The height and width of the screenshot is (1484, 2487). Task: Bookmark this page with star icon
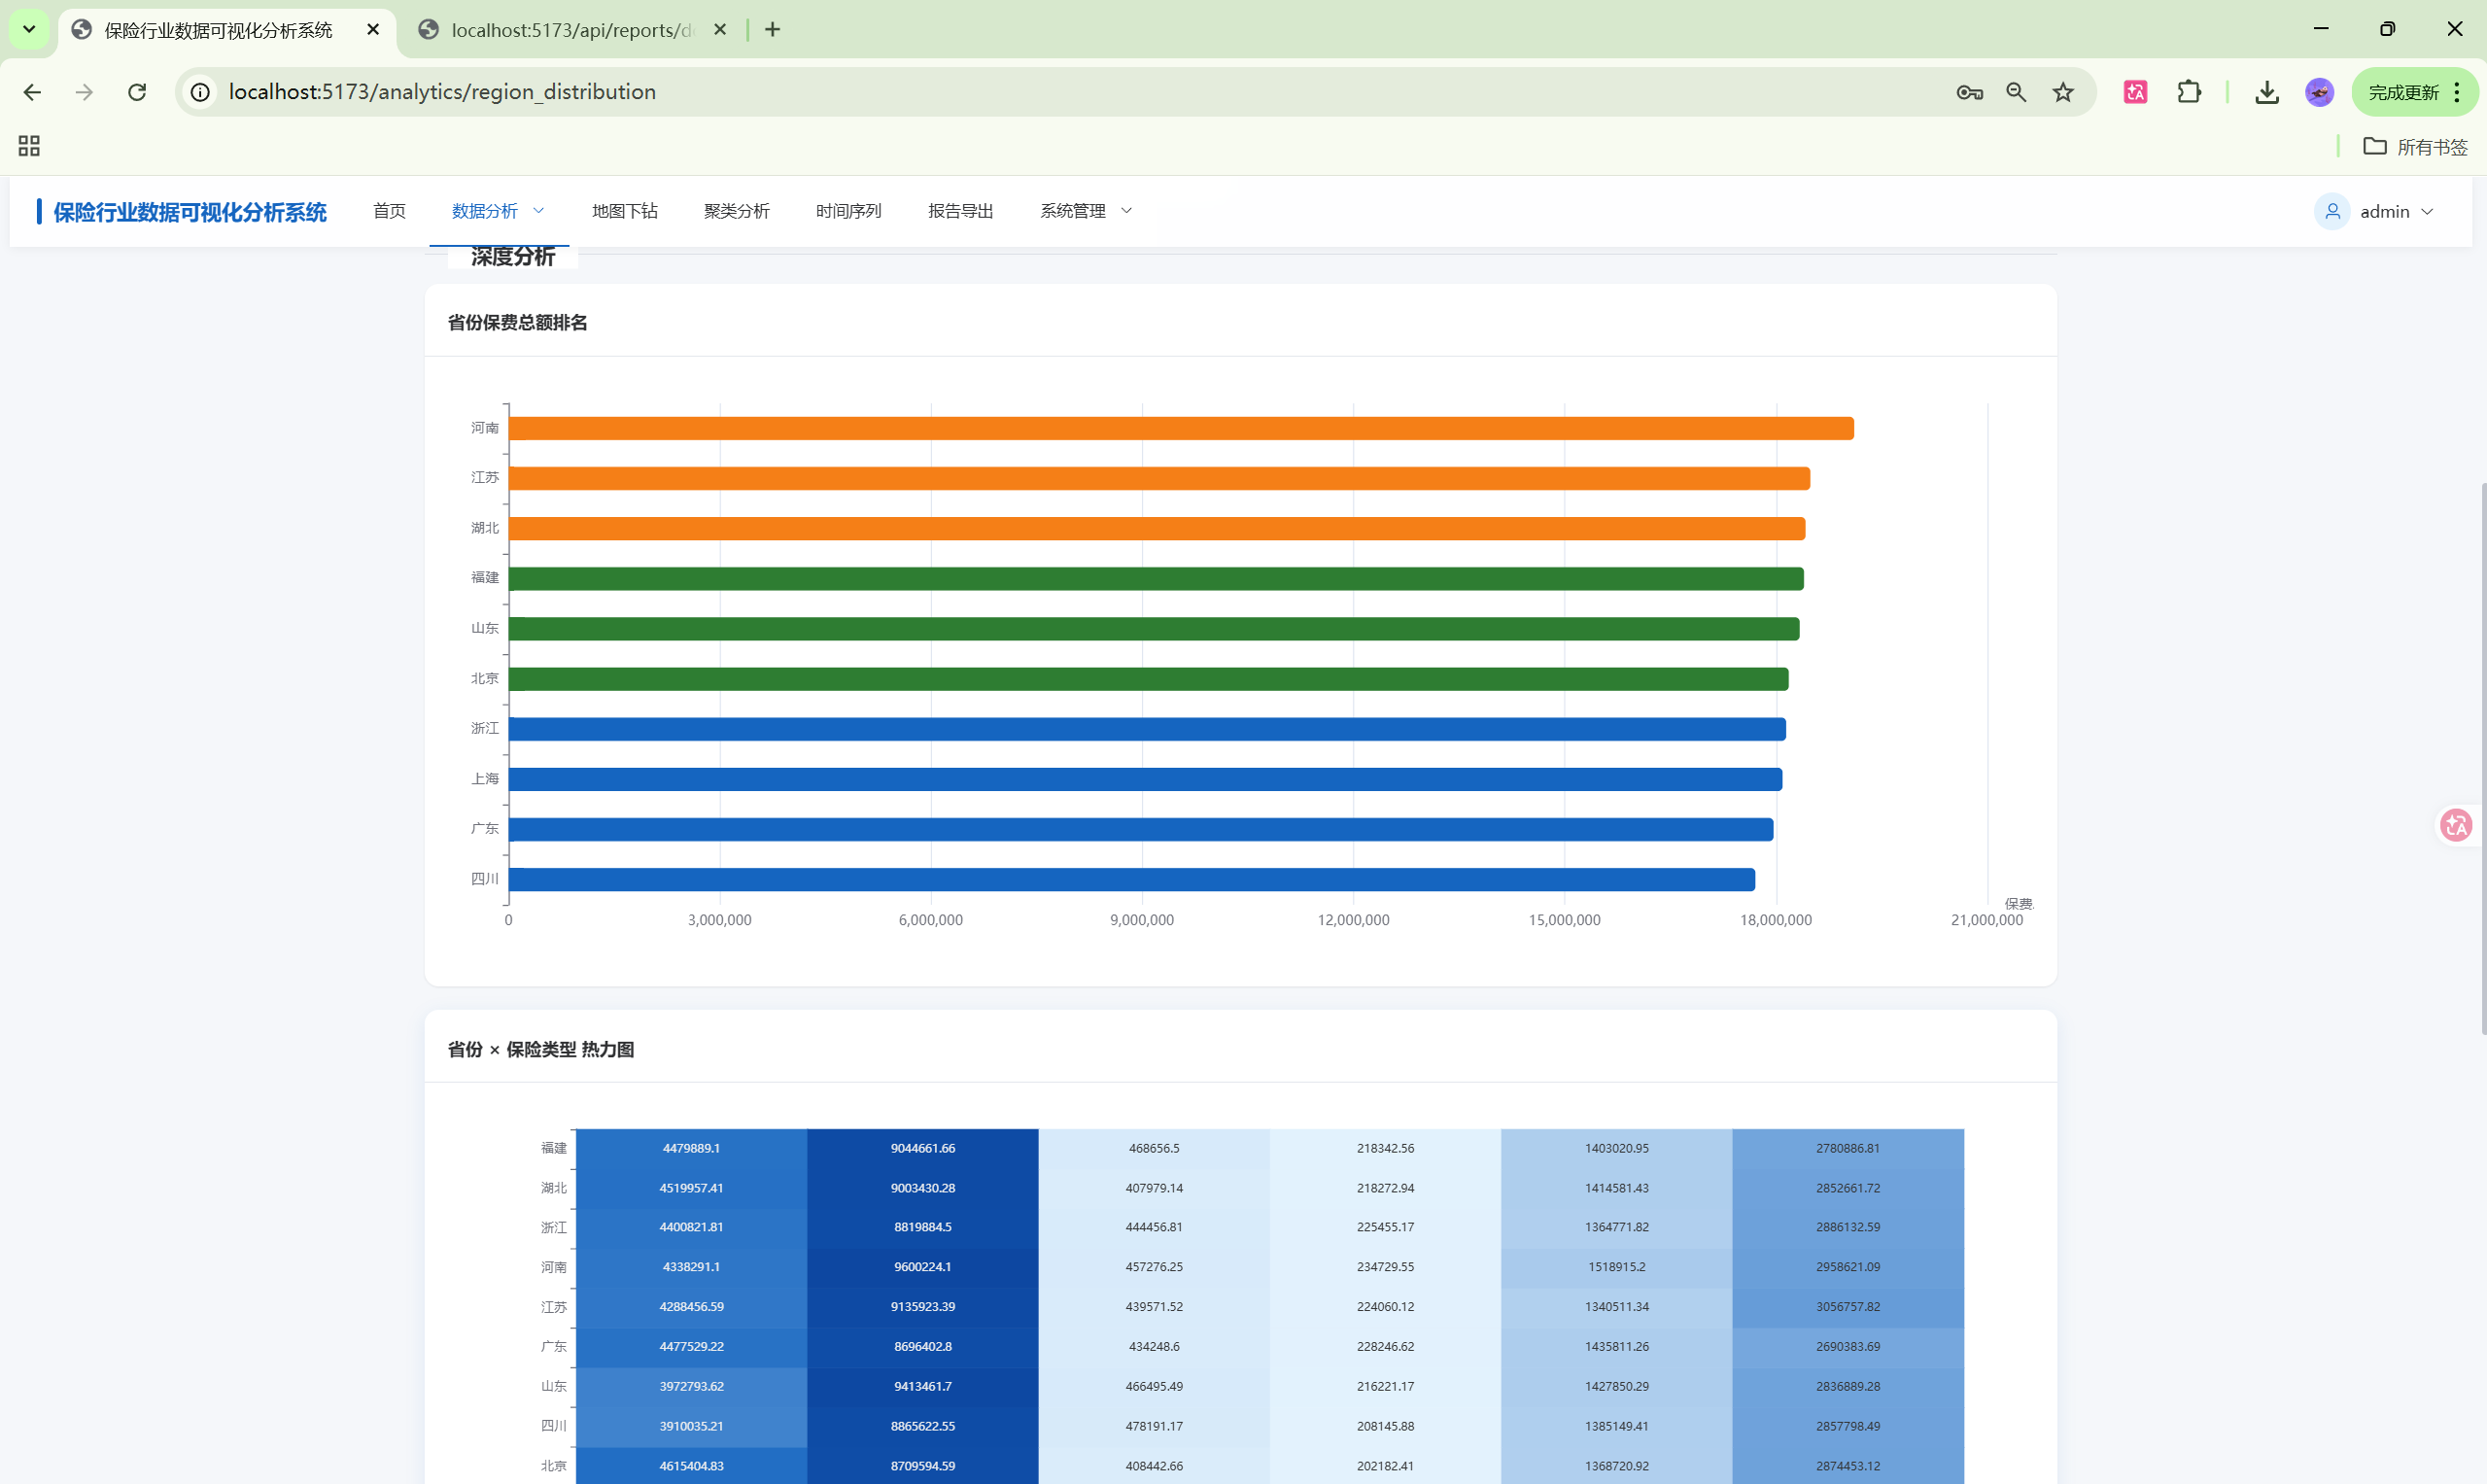[x=2063, y=92]
